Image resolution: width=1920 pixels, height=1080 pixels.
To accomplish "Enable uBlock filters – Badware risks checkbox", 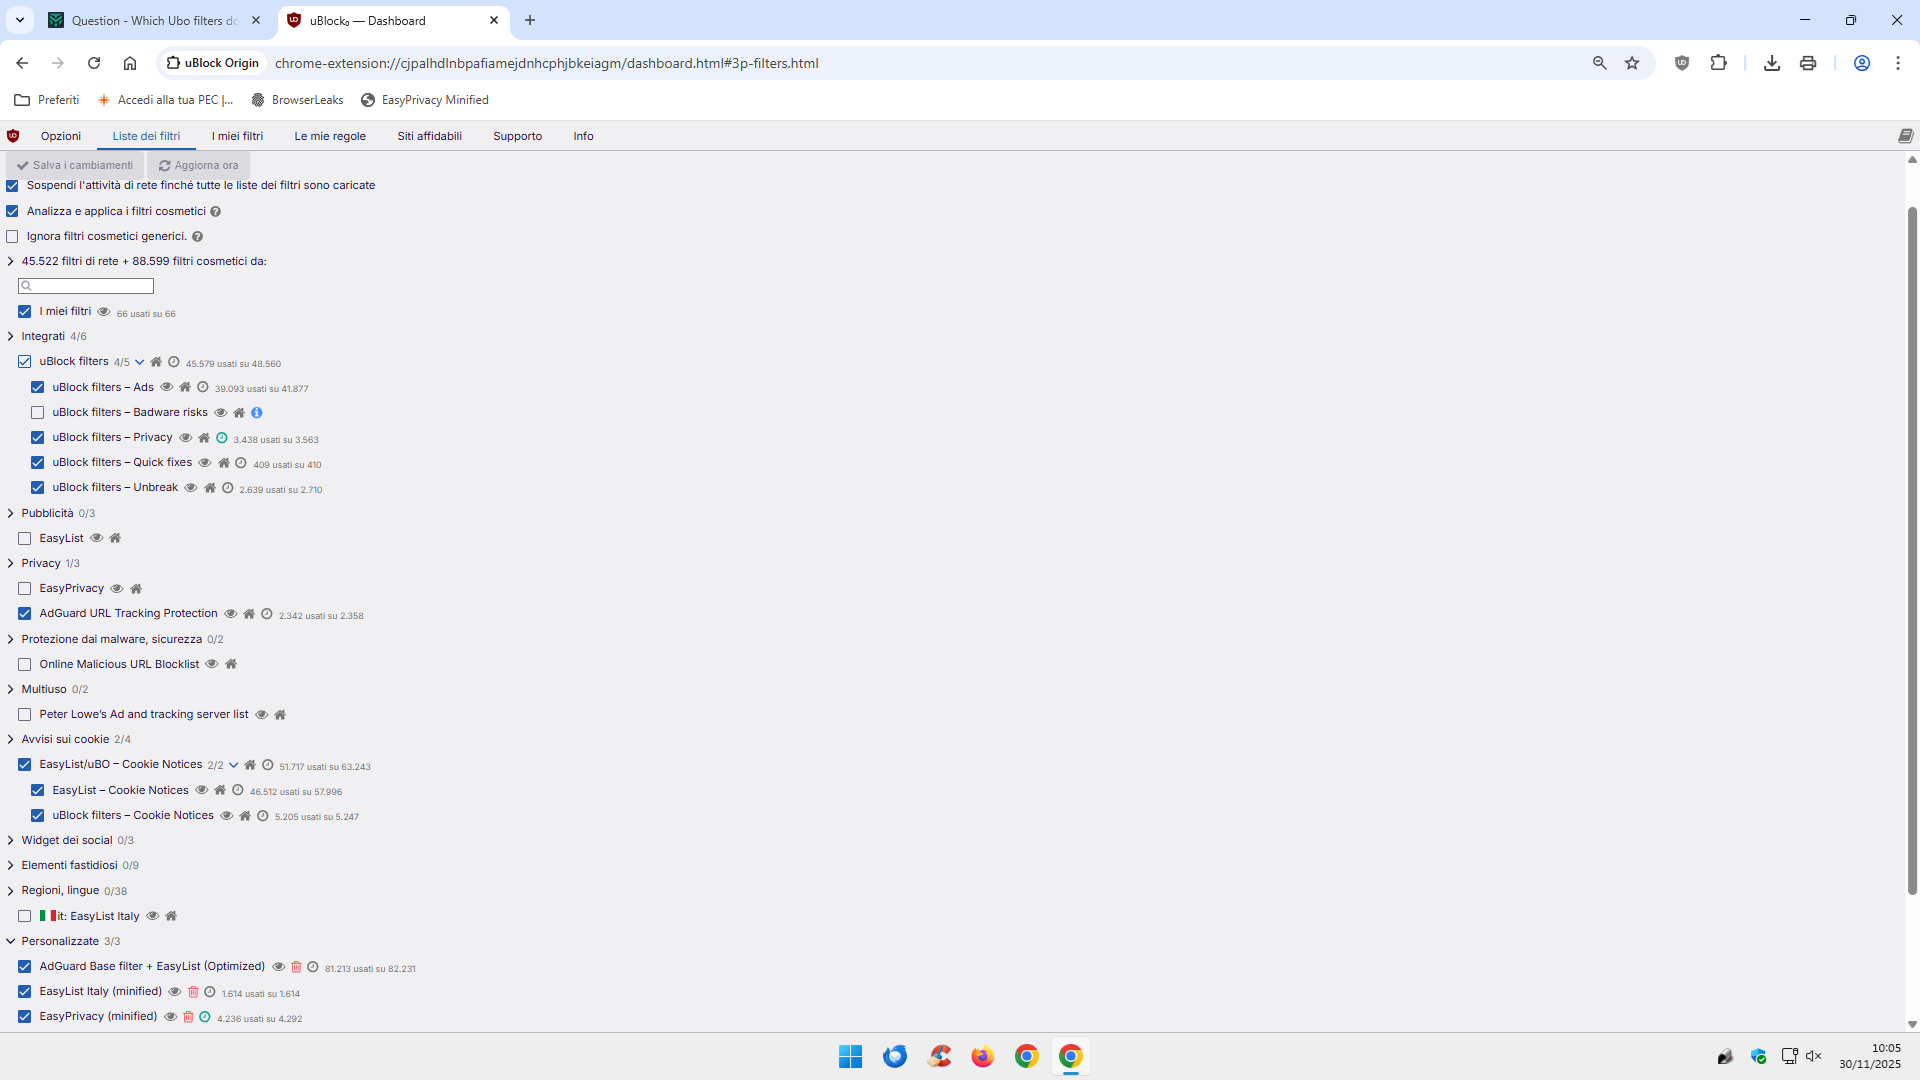I will [37, 412].
